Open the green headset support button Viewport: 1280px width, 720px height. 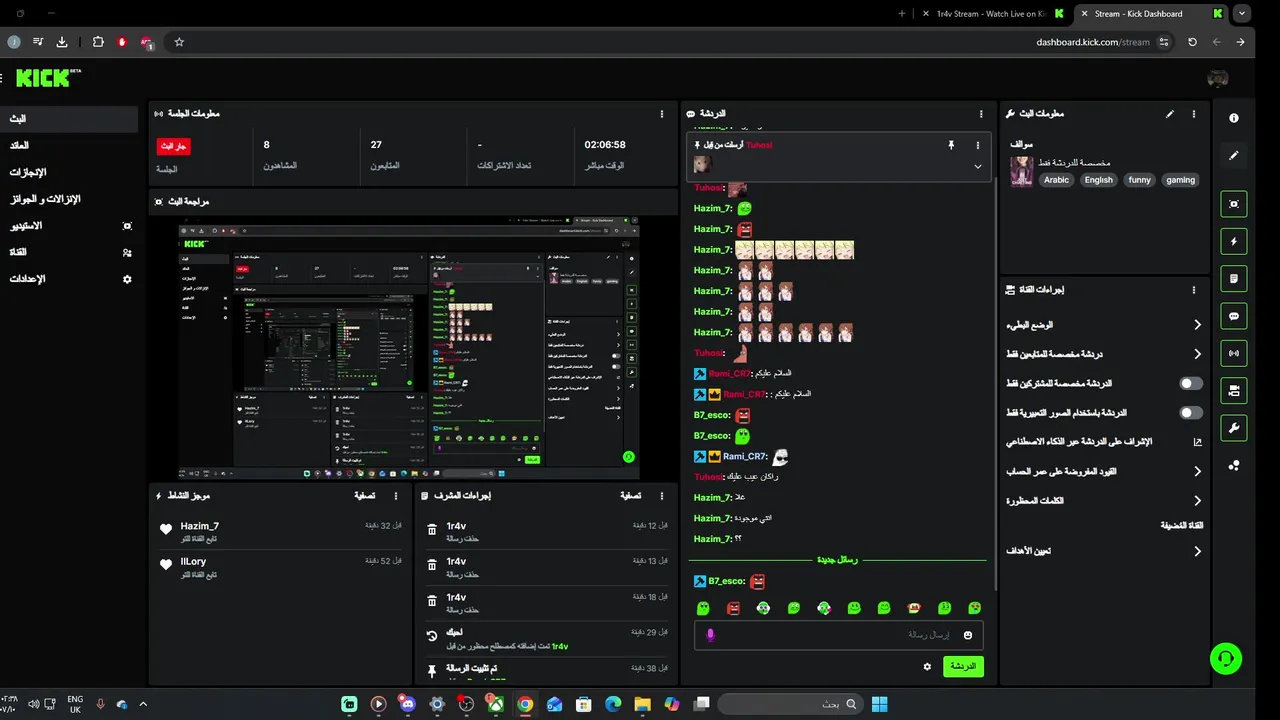1226,658
